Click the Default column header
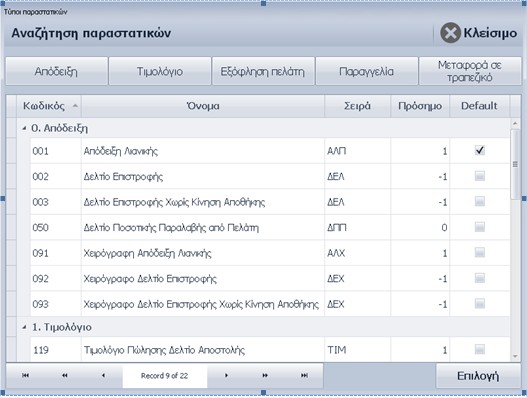 (x=479, y=106)
